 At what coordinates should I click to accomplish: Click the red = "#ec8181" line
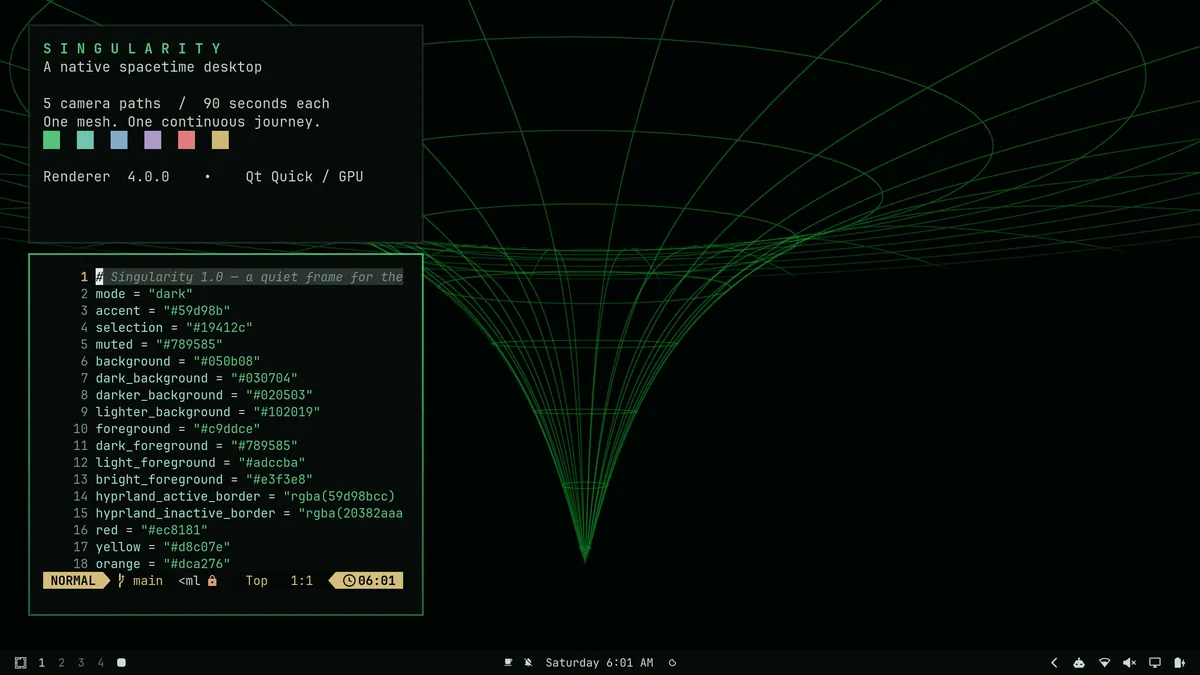click(x=152, y=530)
